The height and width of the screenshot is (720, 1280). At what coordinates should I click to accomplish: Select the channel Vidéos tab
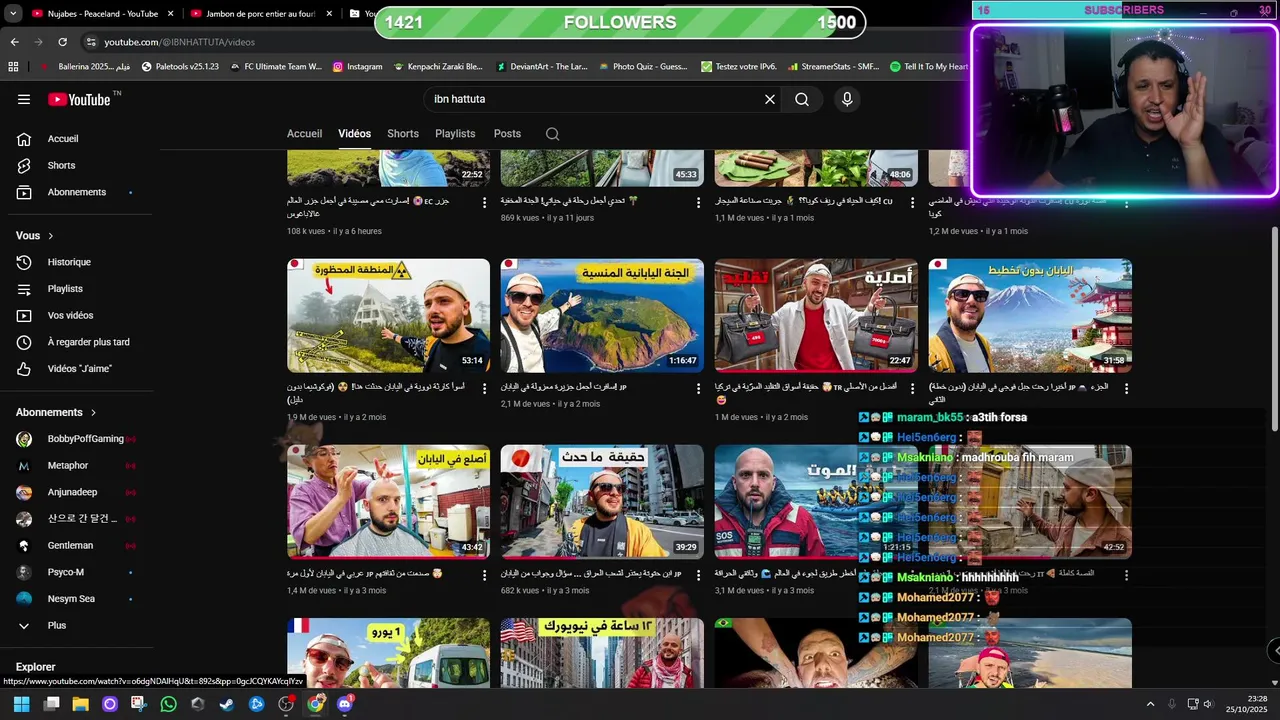354,134
